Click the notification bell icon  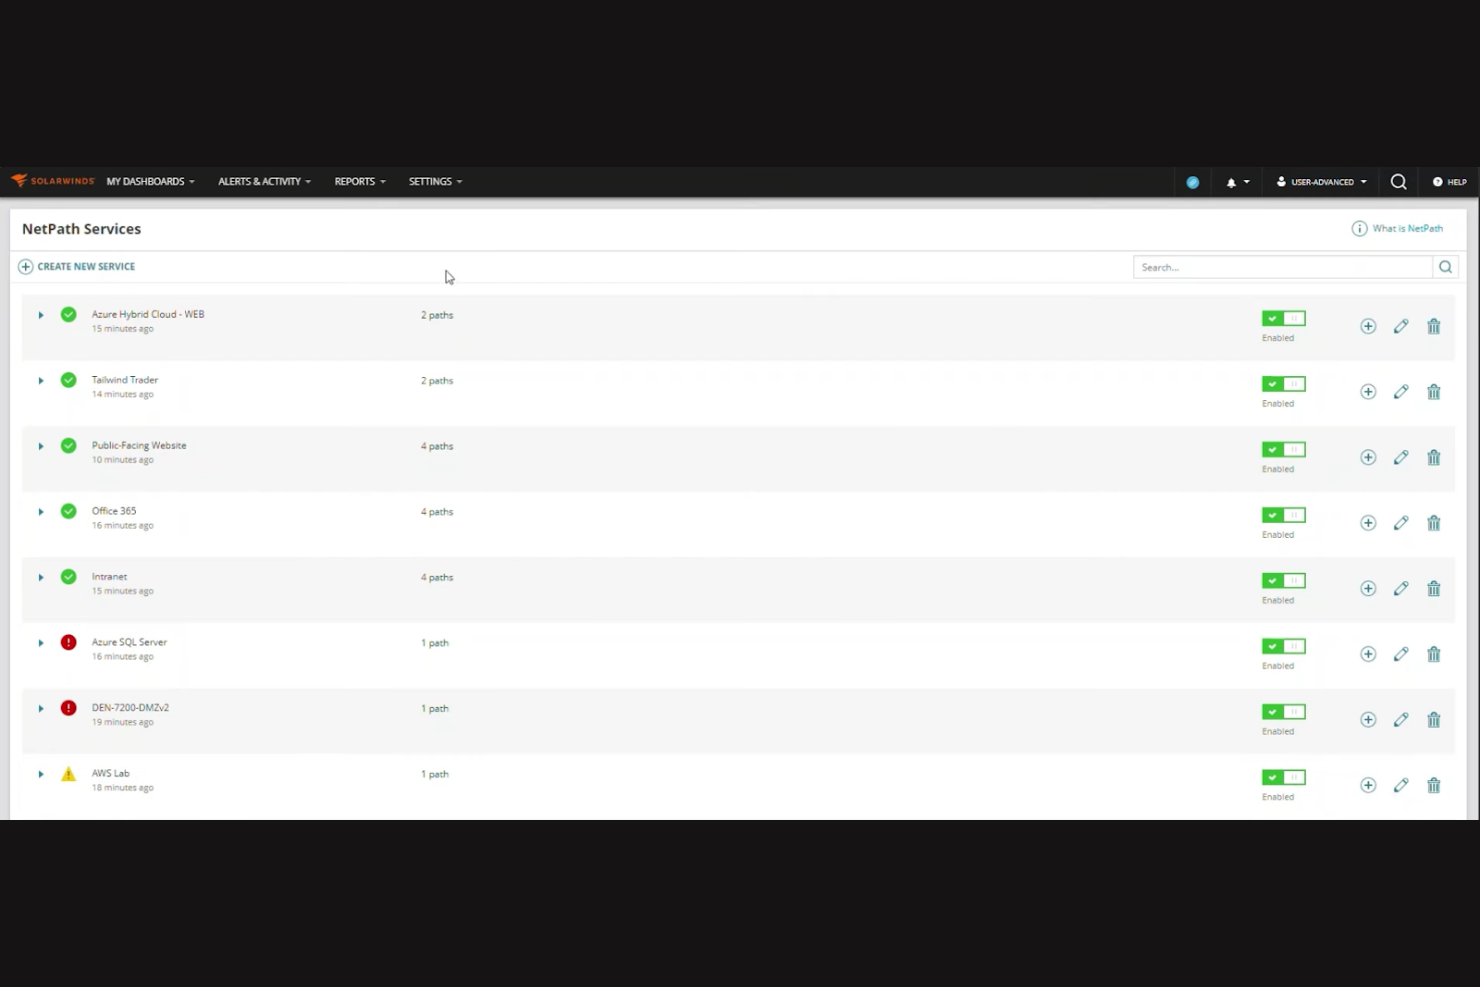pyautogui.click(x=1231, y=181)
